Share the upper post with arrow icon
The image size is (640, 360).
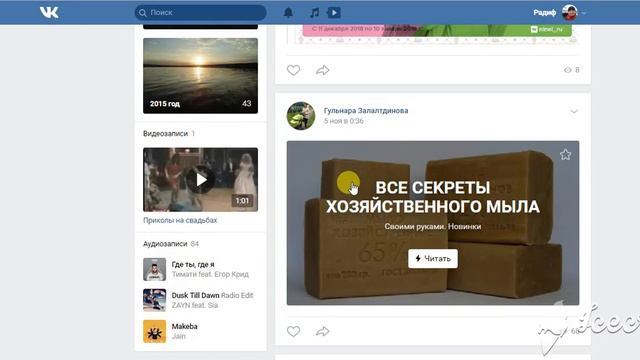(x=322, y=70)
